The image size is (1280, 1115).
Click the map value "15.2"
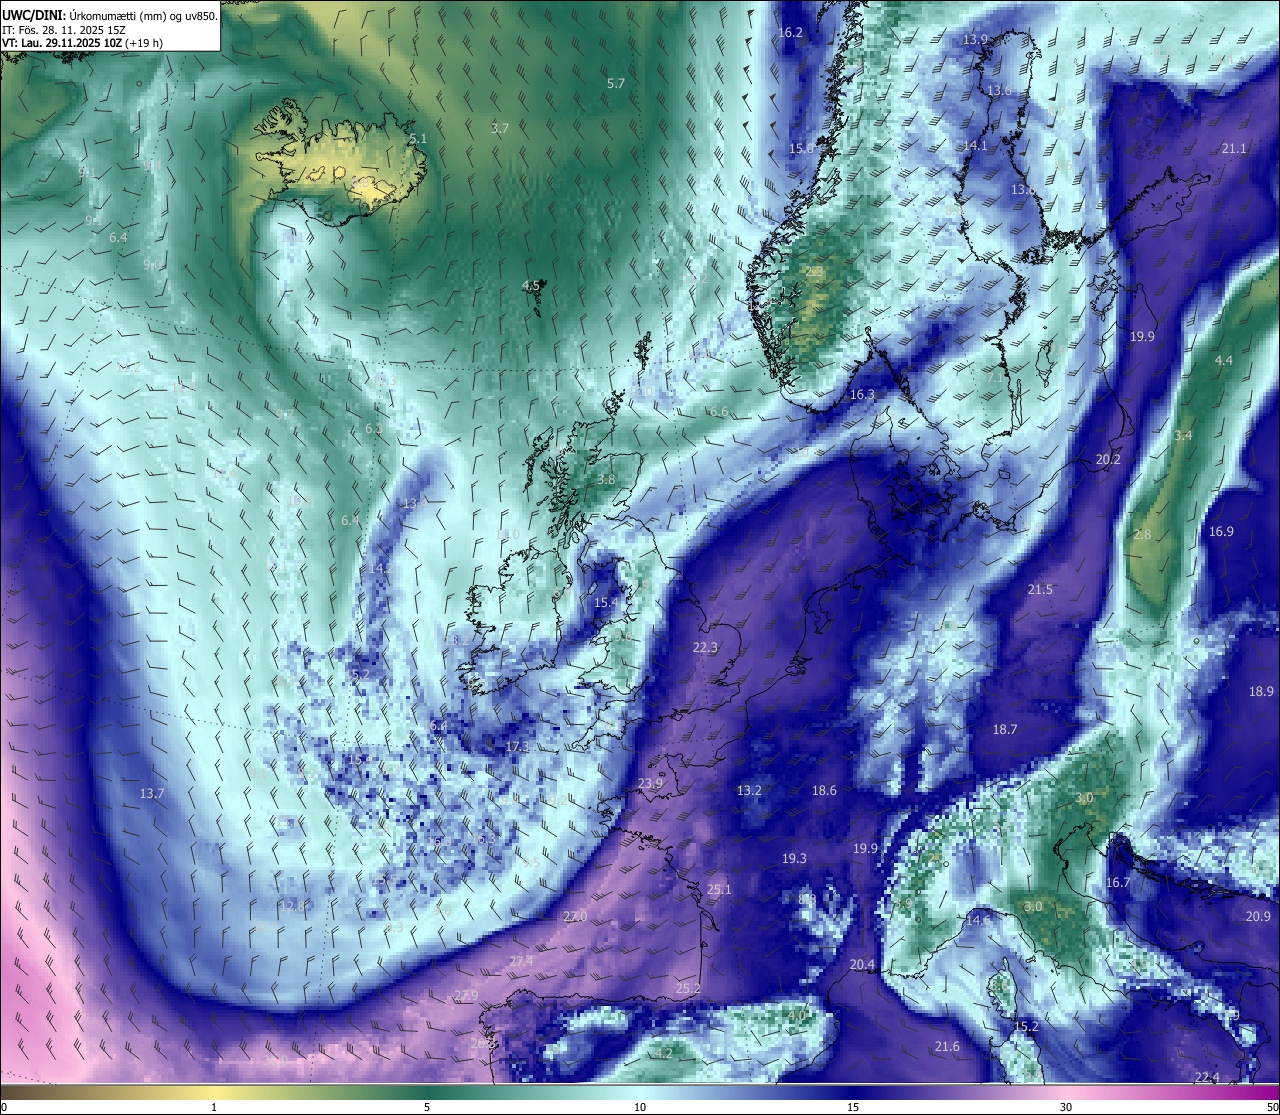click(x=1026, y=1027)
